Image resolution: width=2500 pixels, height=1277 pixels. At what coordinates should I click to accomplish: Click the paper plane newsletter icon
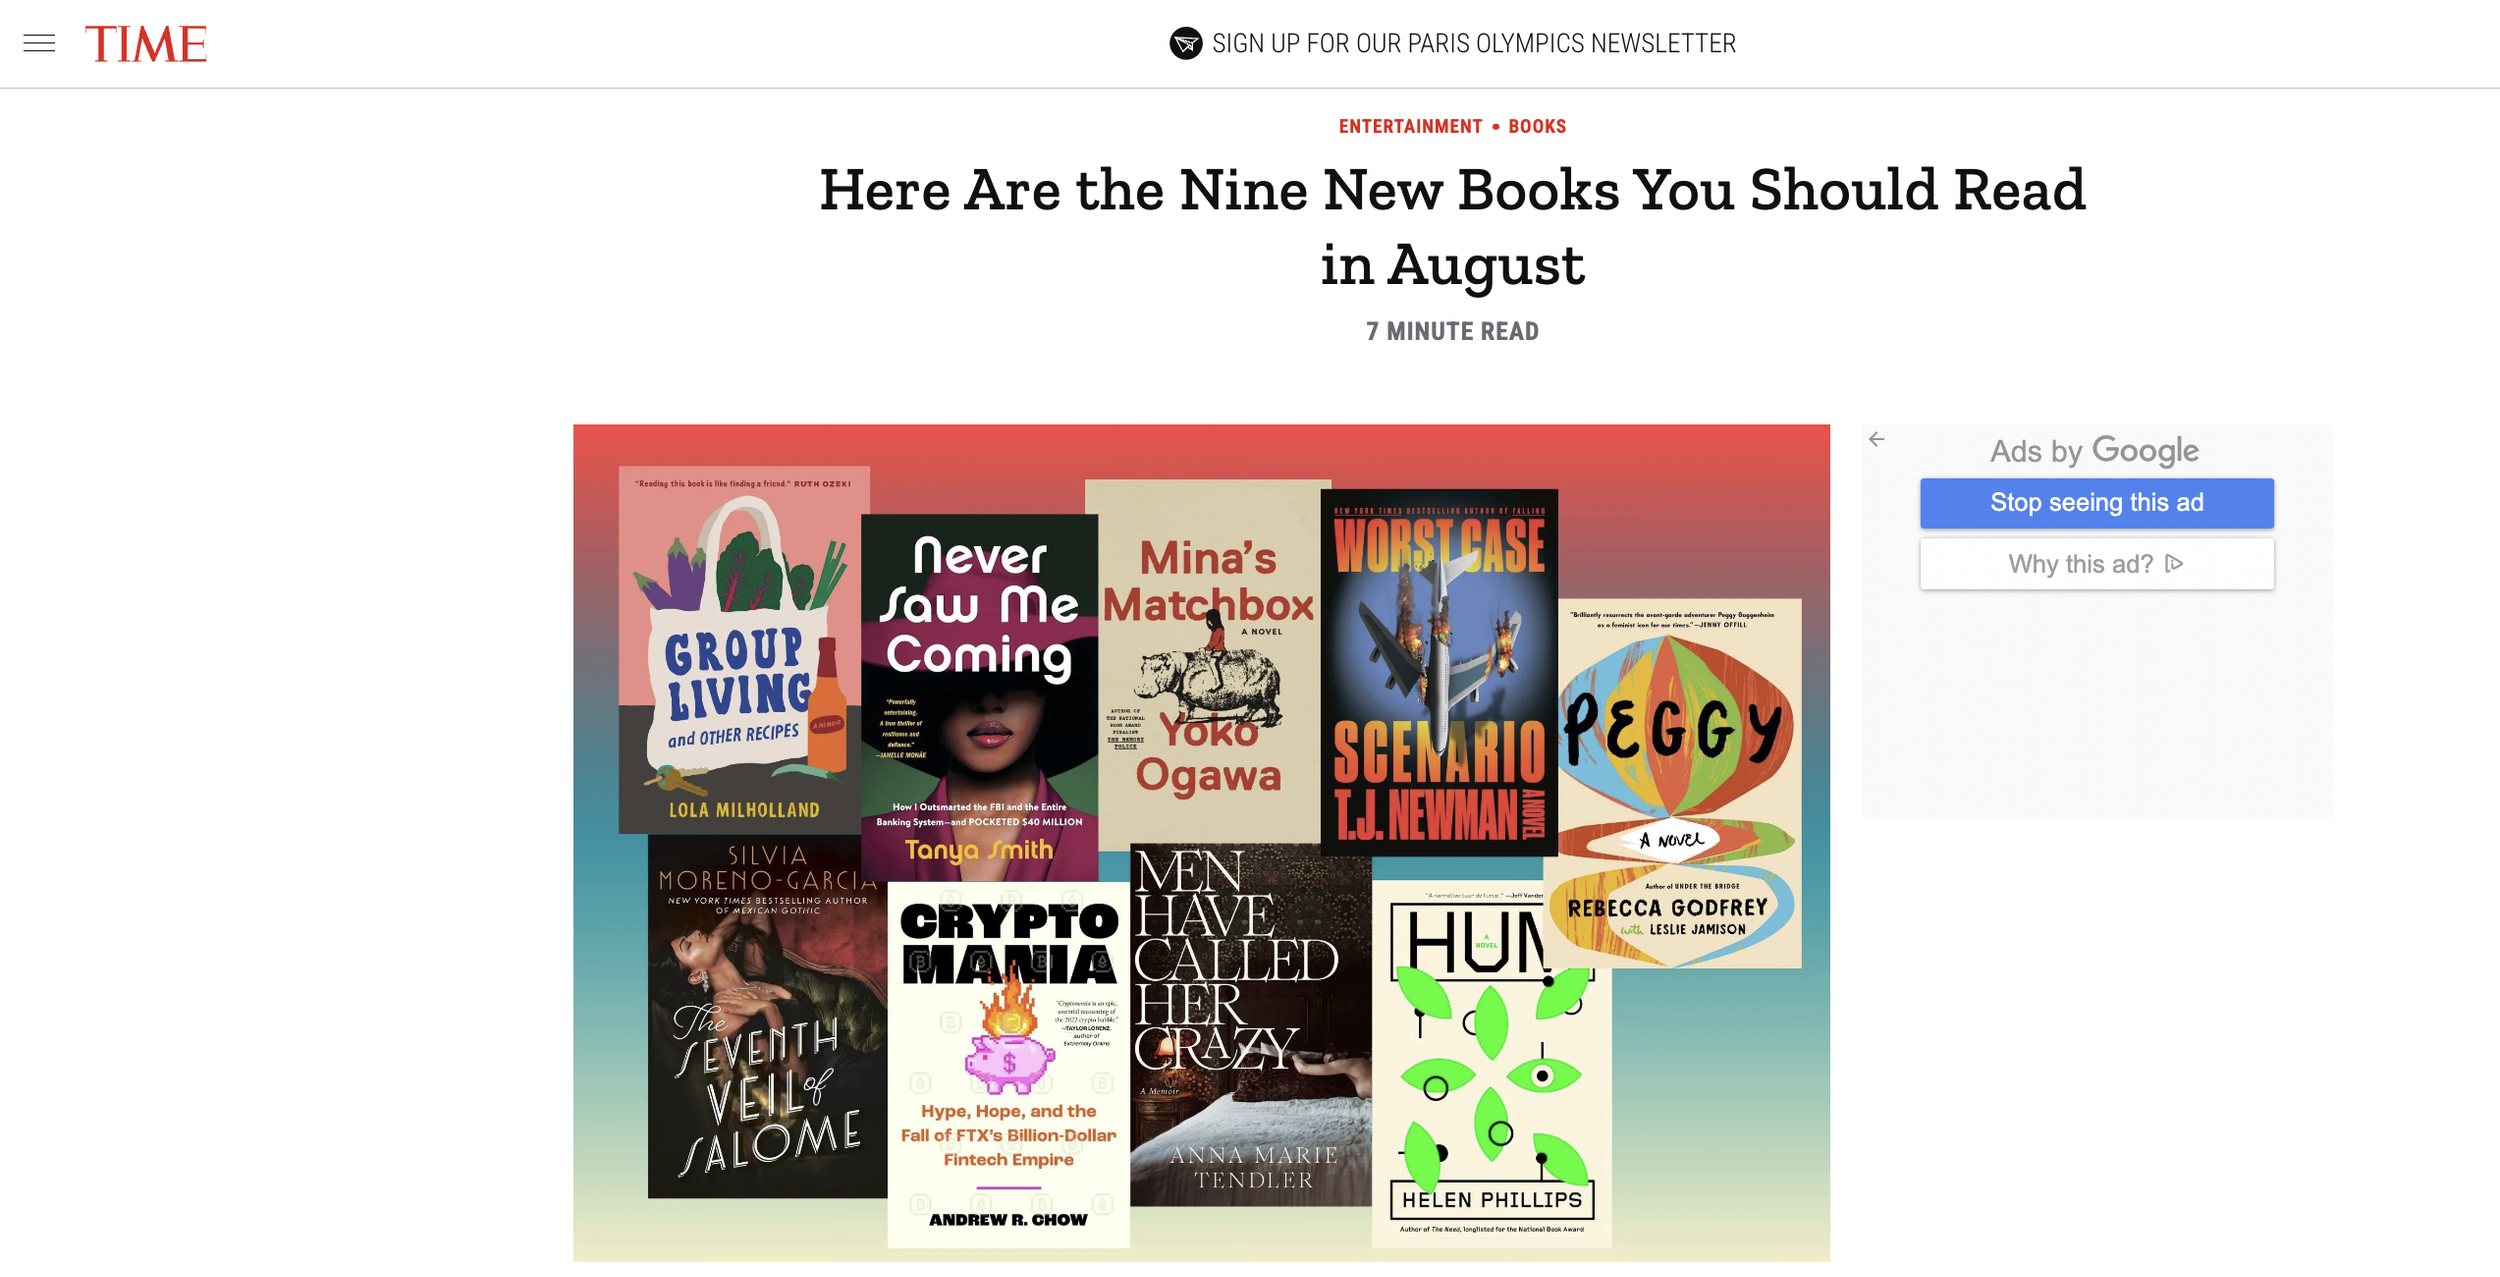click(x=1185, y=43)
